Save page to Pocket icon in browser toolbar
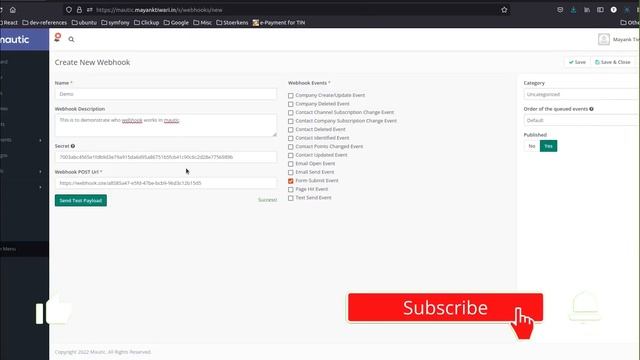 pos(560,10)
